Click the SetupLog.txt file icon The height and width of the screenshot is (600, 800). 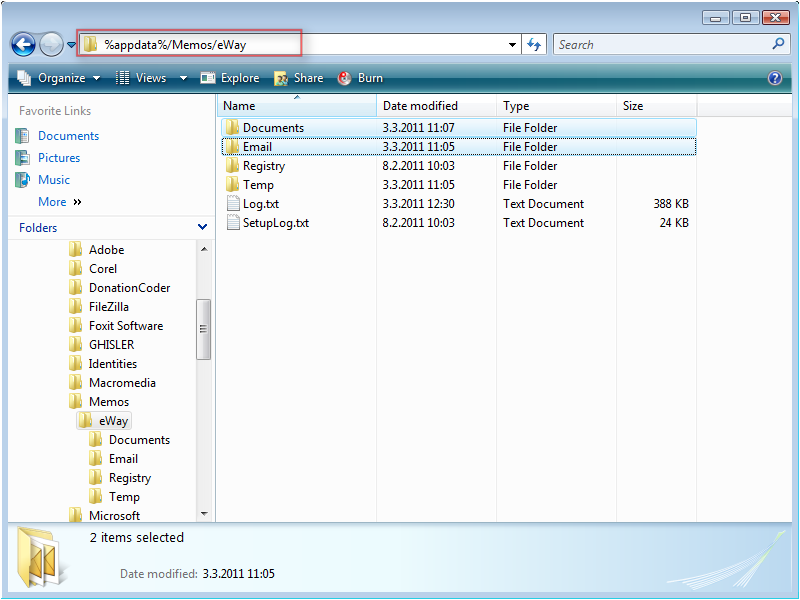click(x=233, y=222)
